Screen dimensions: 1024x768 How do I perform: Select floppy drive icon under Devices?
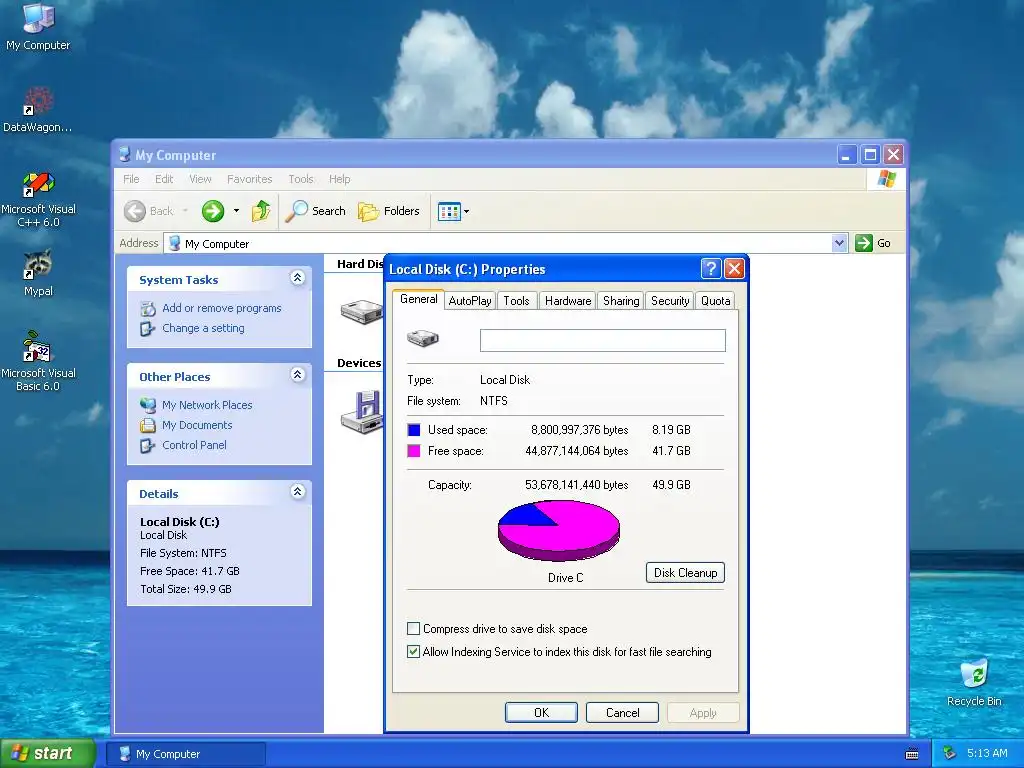click(361, 411)
